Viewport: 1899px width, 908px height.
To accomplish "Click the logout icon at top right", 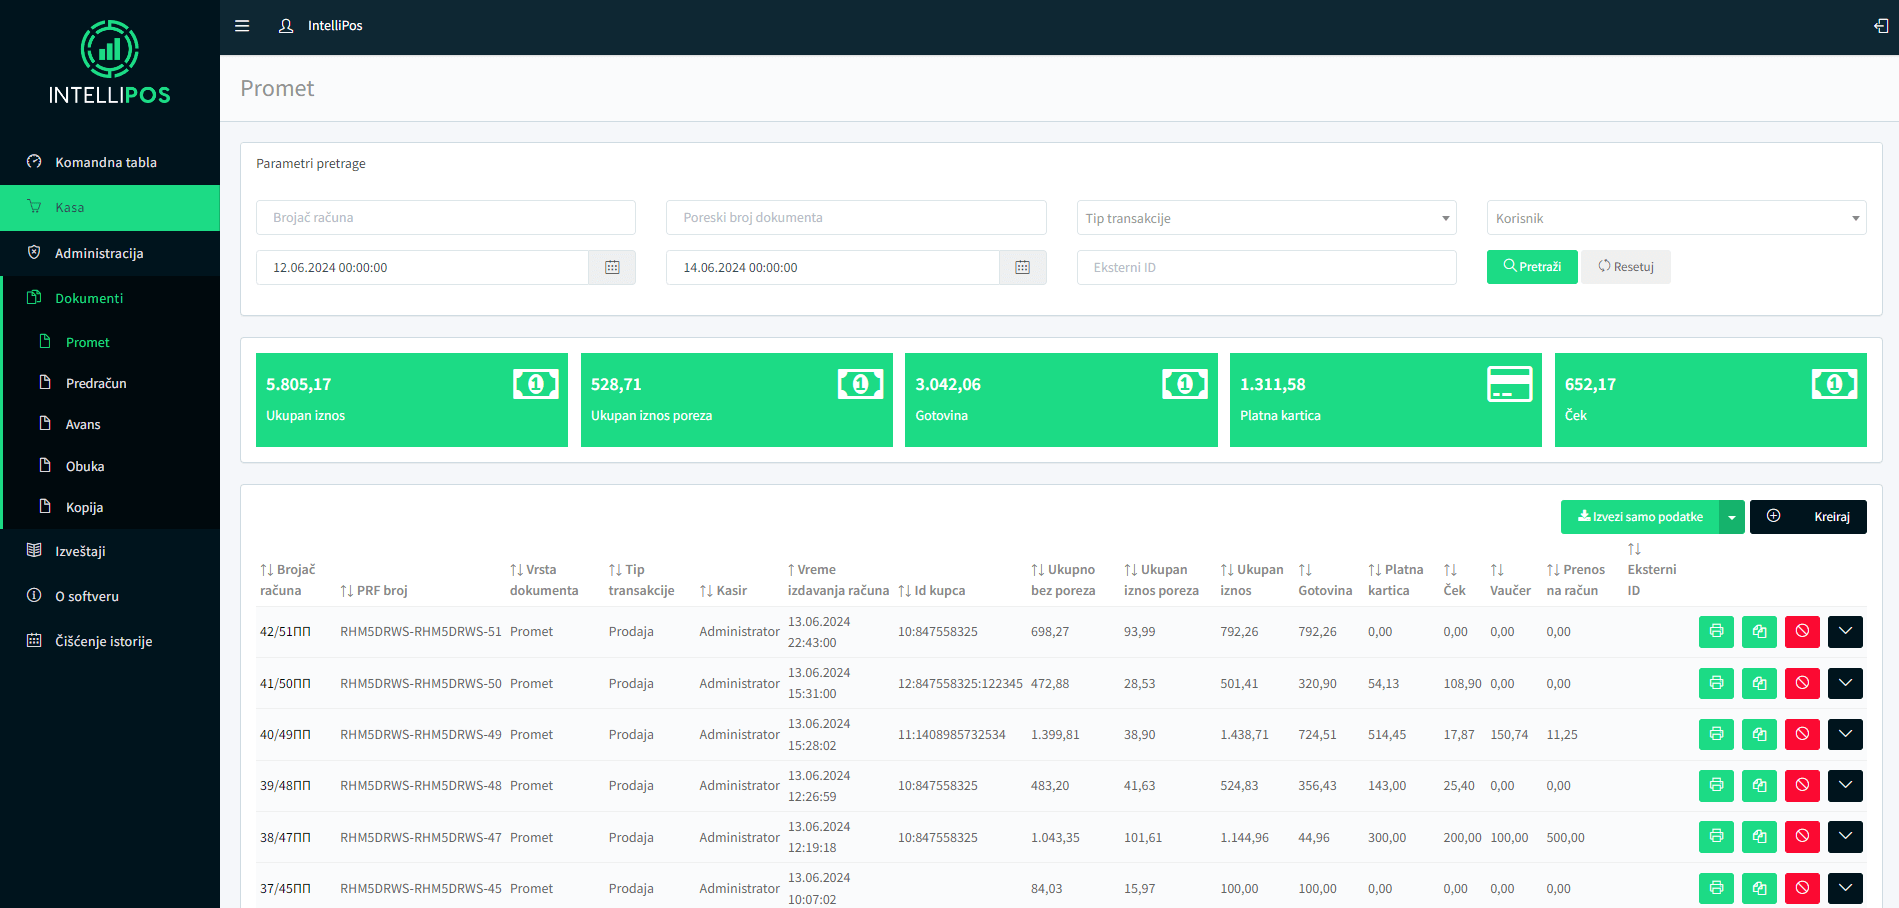I will [1880, 26].
